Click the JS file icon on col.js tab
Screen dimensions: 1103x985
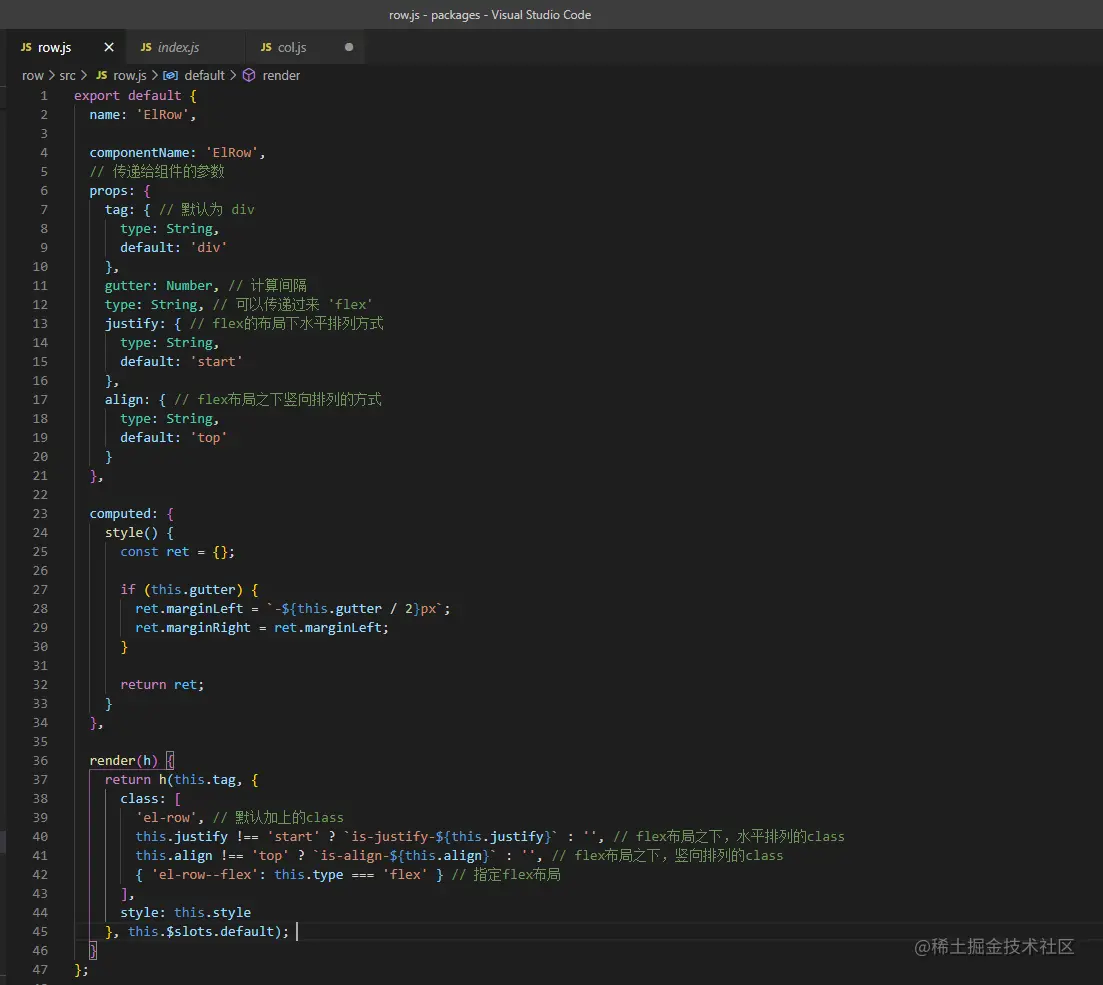pos(265,47)
